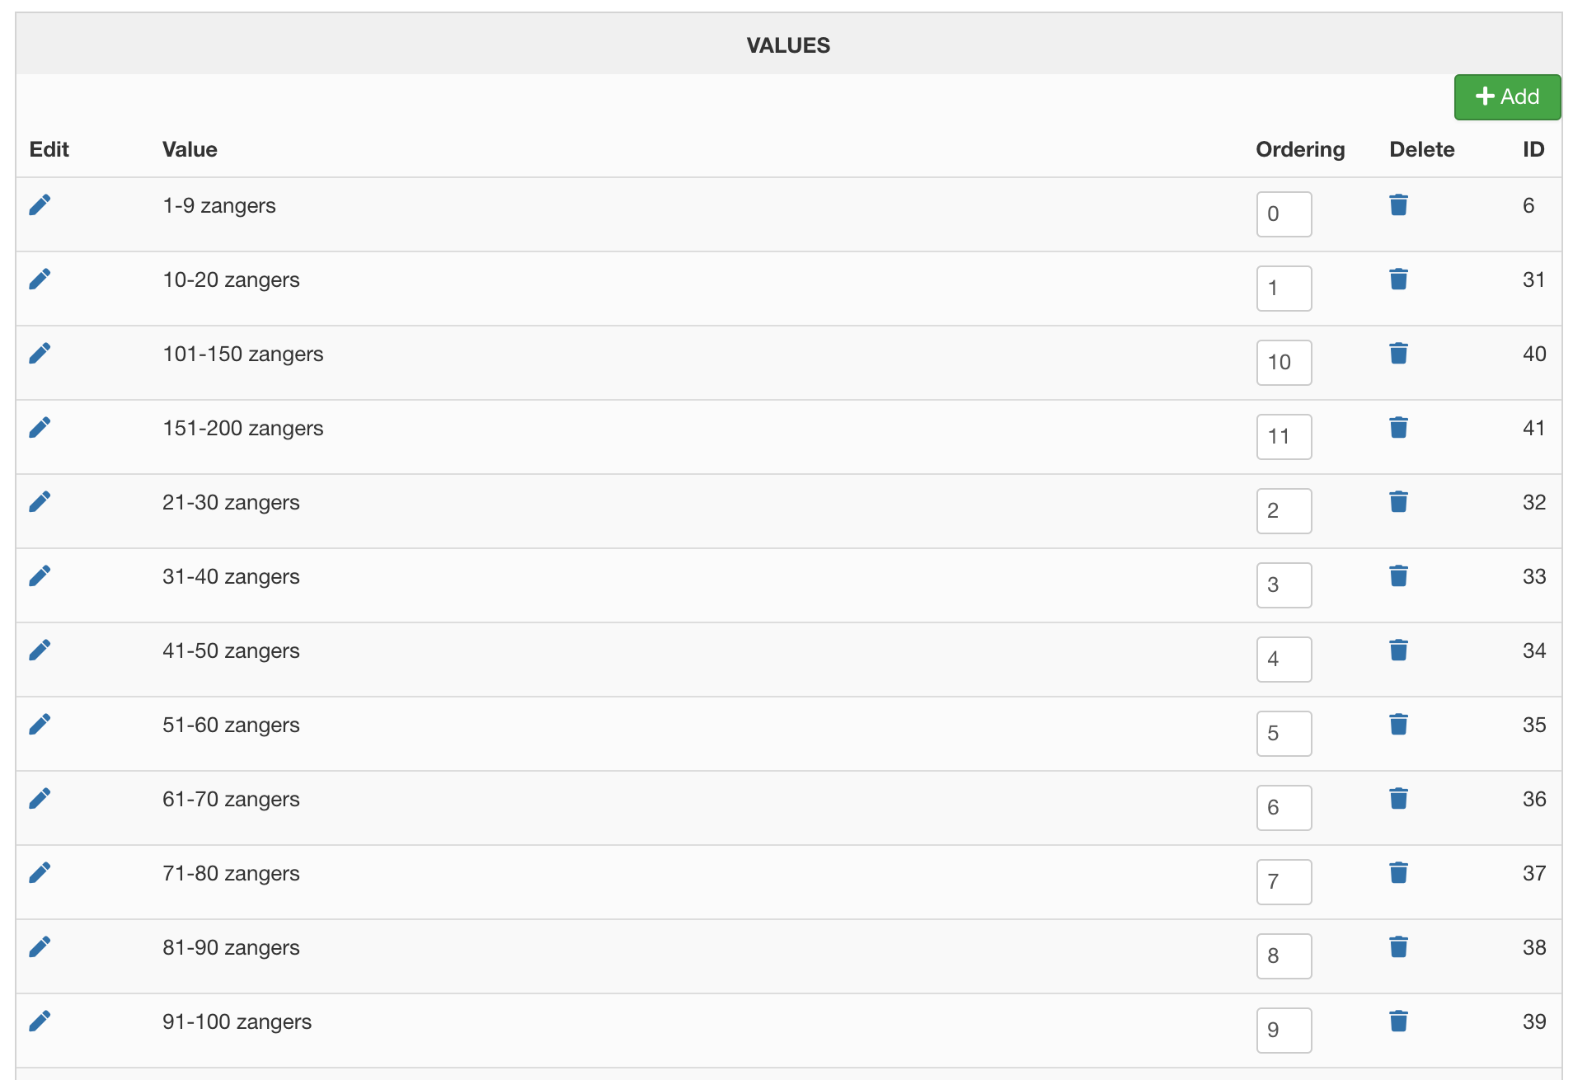
Task: Delete the "151-200 zangers" value
Action: tap(1398, 428)
